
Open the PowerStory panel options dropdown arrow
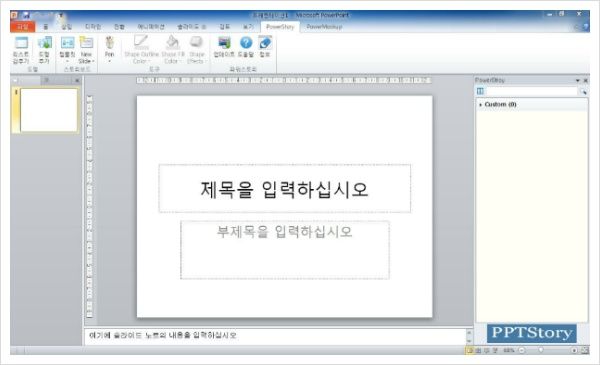pos(577,81)
